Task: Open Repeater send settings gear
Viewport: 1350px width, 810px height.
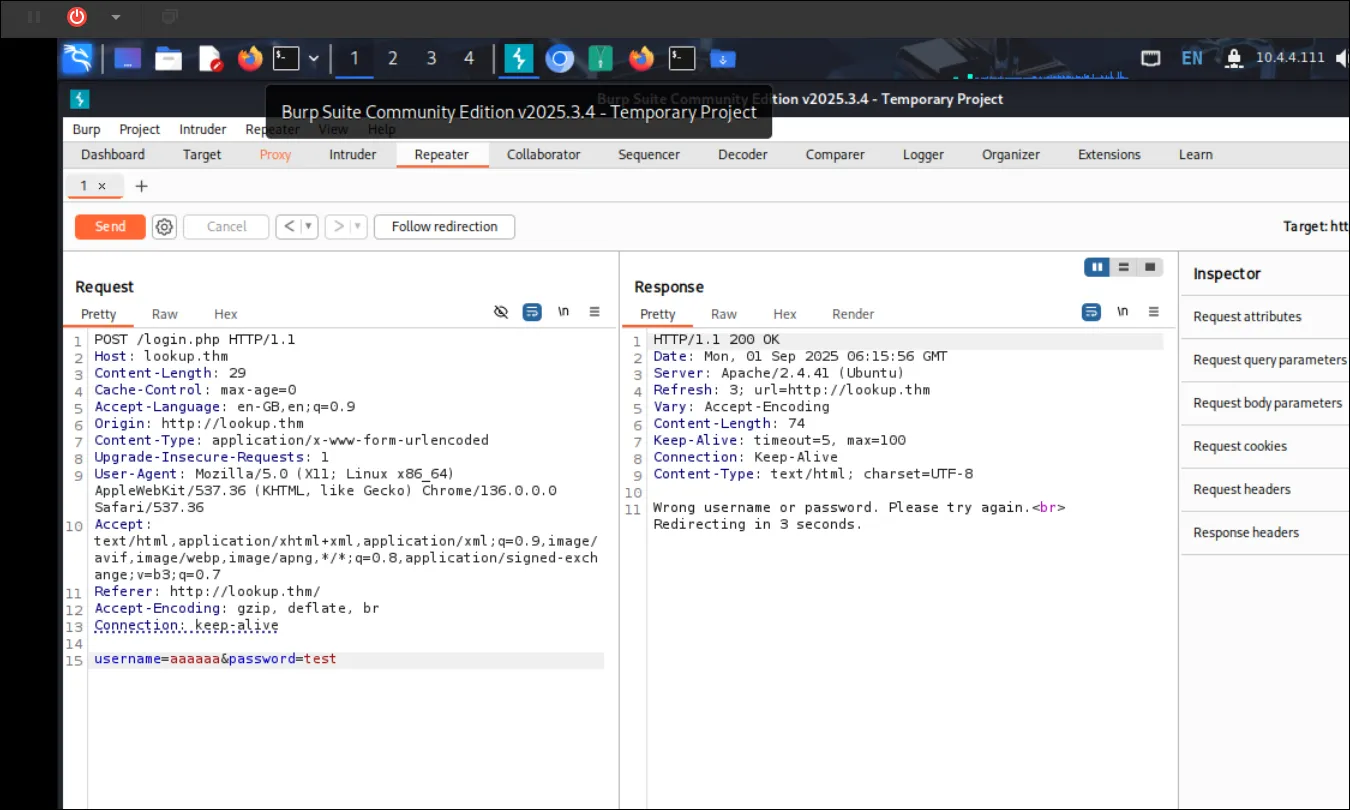Action: (x=164, y=227)
